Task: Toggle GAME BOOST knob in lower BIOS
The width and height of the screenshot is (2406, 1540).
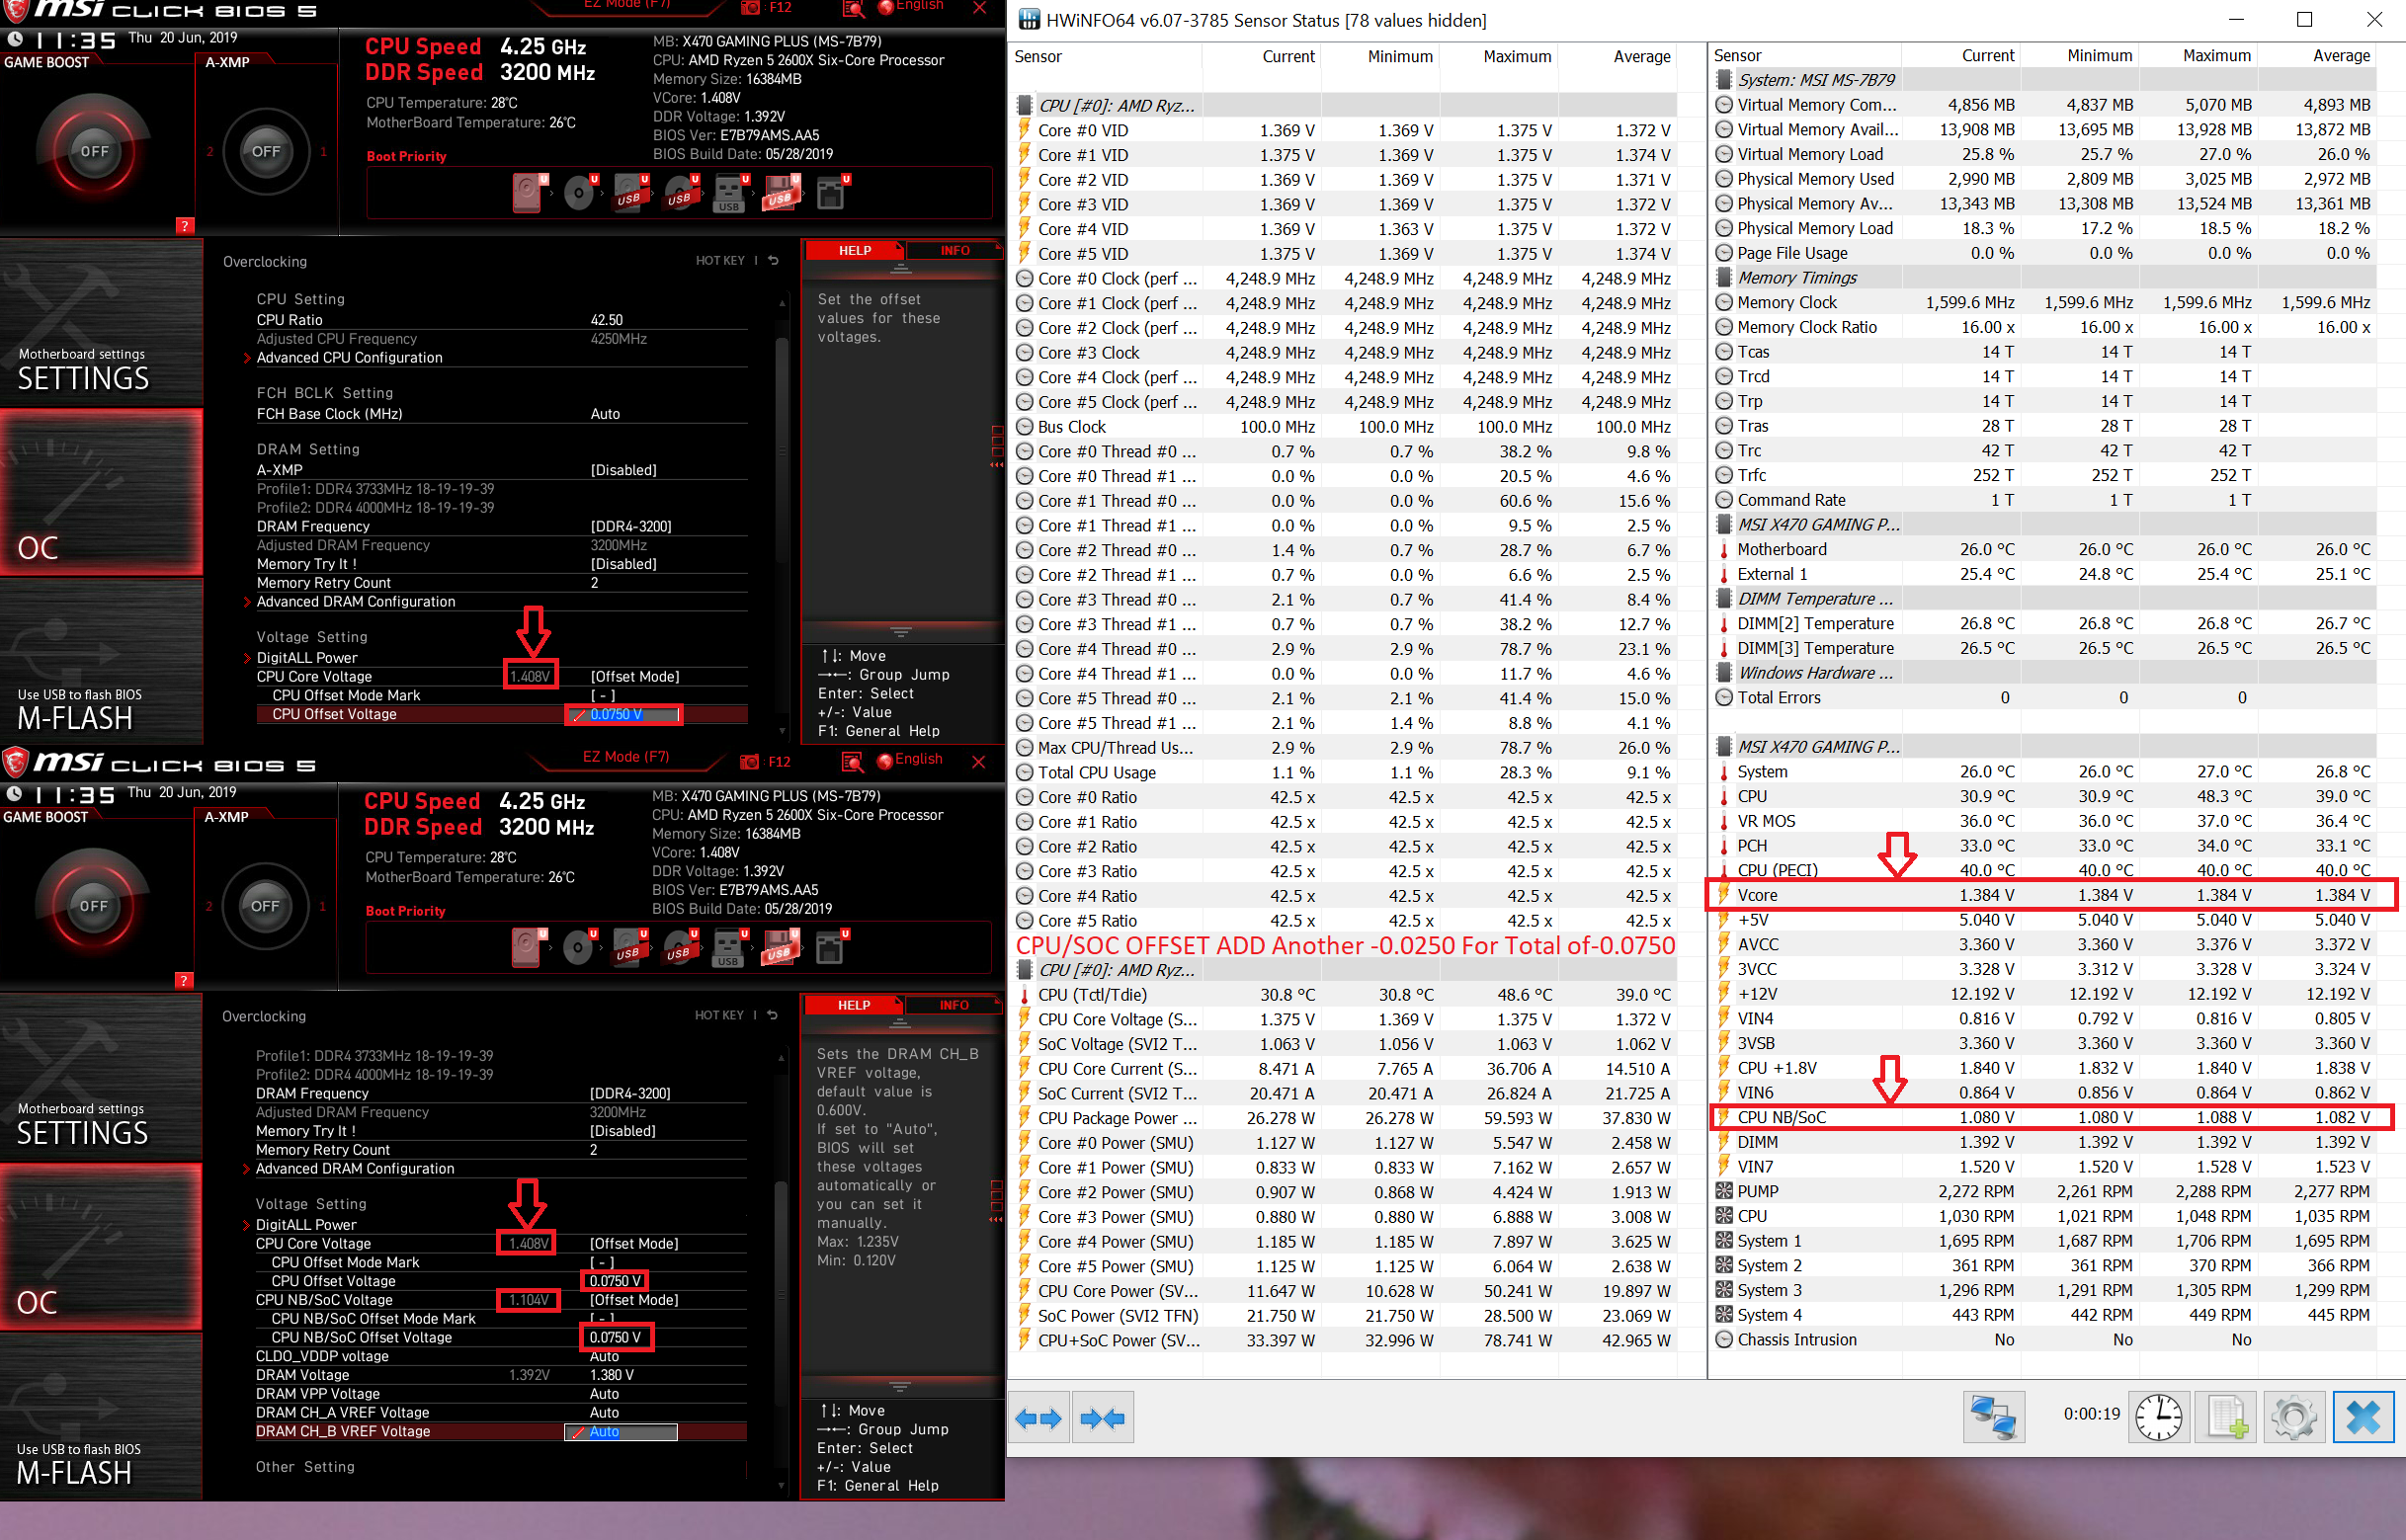Action: (x=93, y=906)
